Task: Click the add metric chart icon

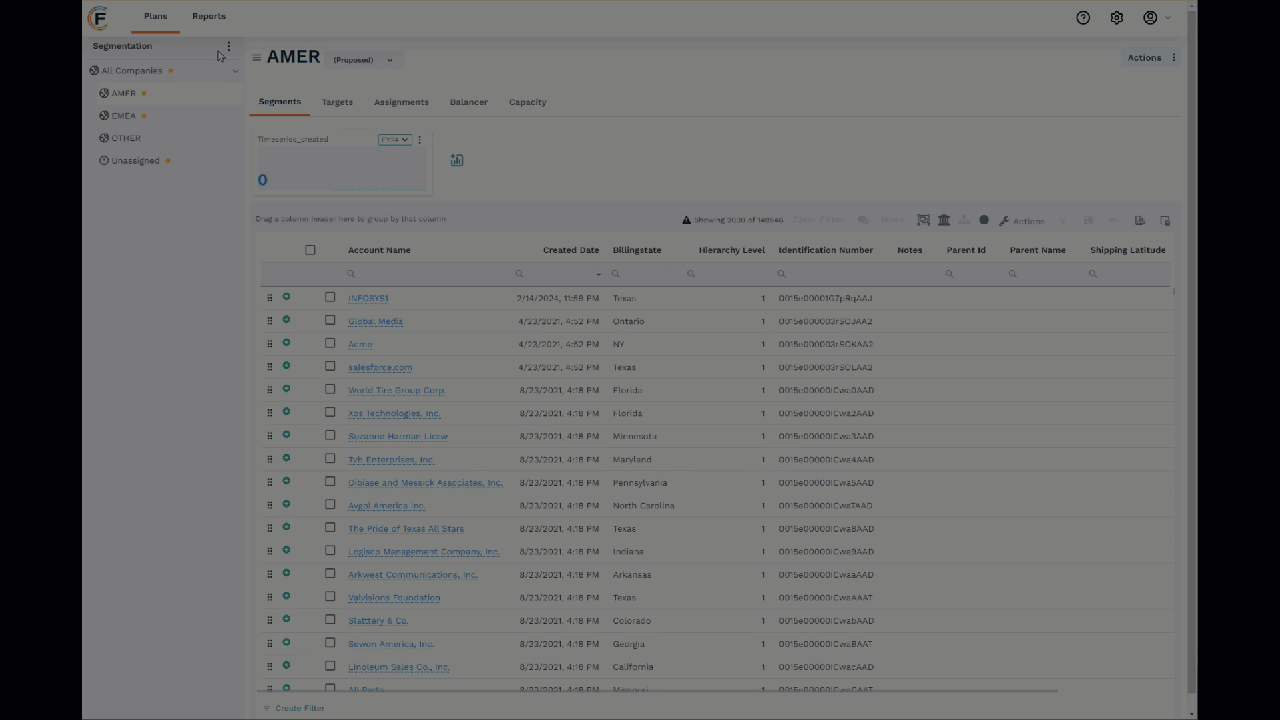Action: pyautogui.click(x=457, y=160)
